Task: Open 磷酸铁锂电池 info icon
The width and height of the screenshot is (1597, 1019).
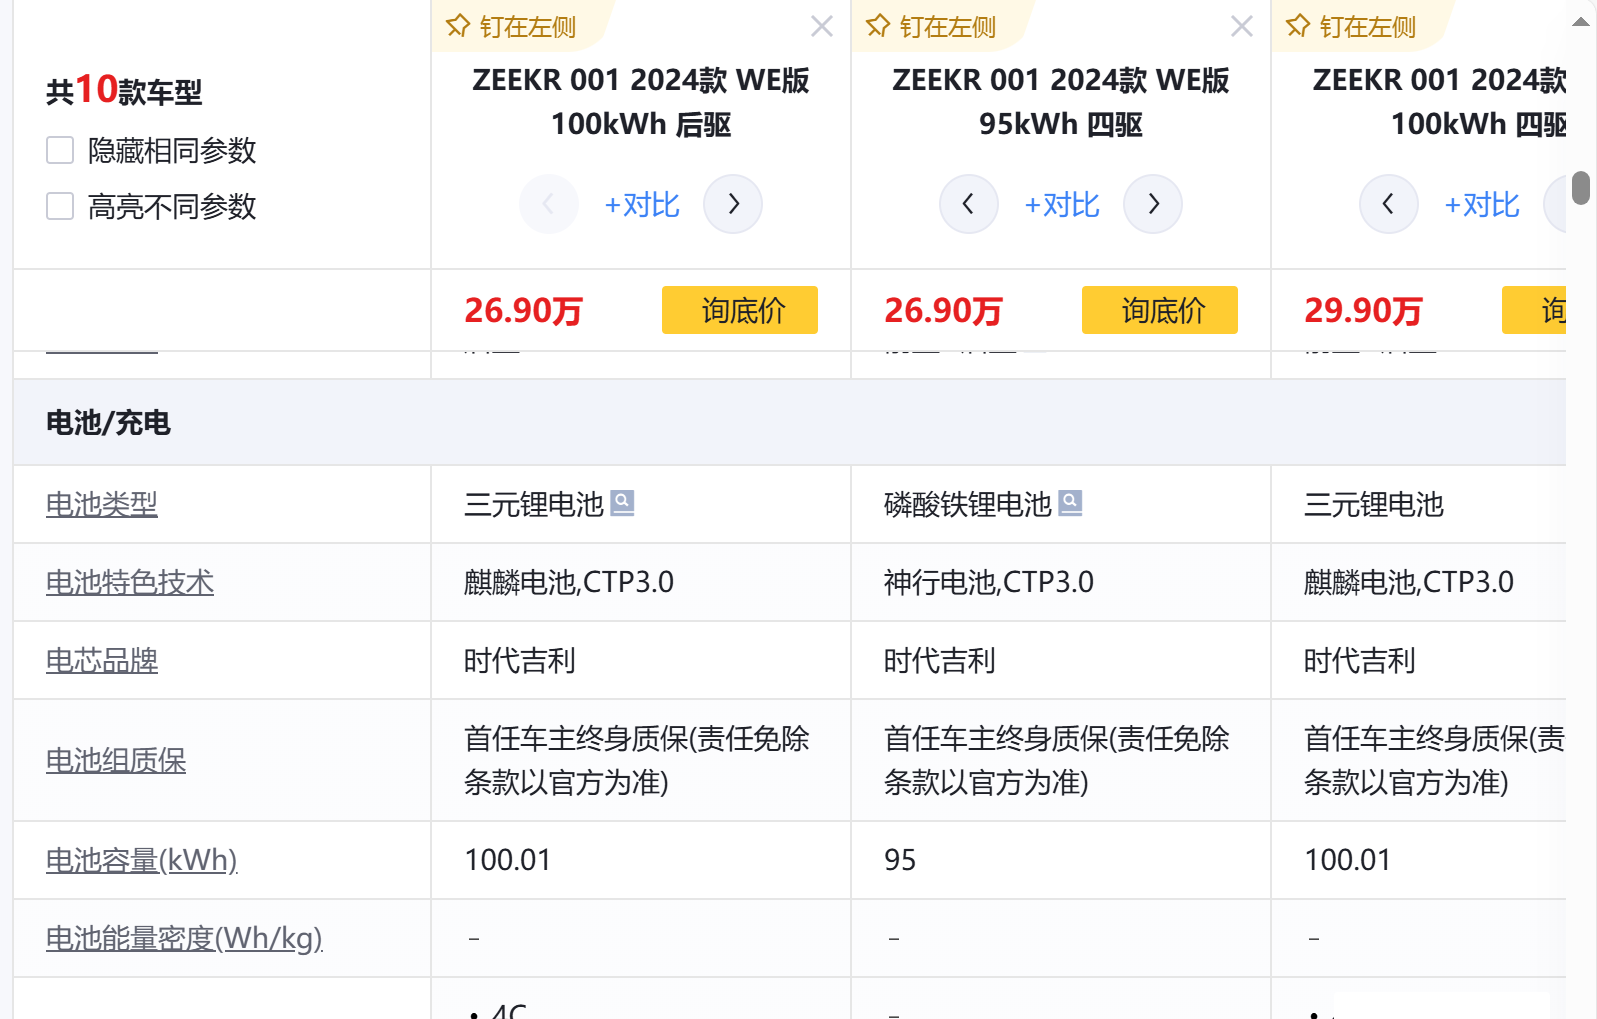Action: pyautogui.click(x=1070, y=502)
